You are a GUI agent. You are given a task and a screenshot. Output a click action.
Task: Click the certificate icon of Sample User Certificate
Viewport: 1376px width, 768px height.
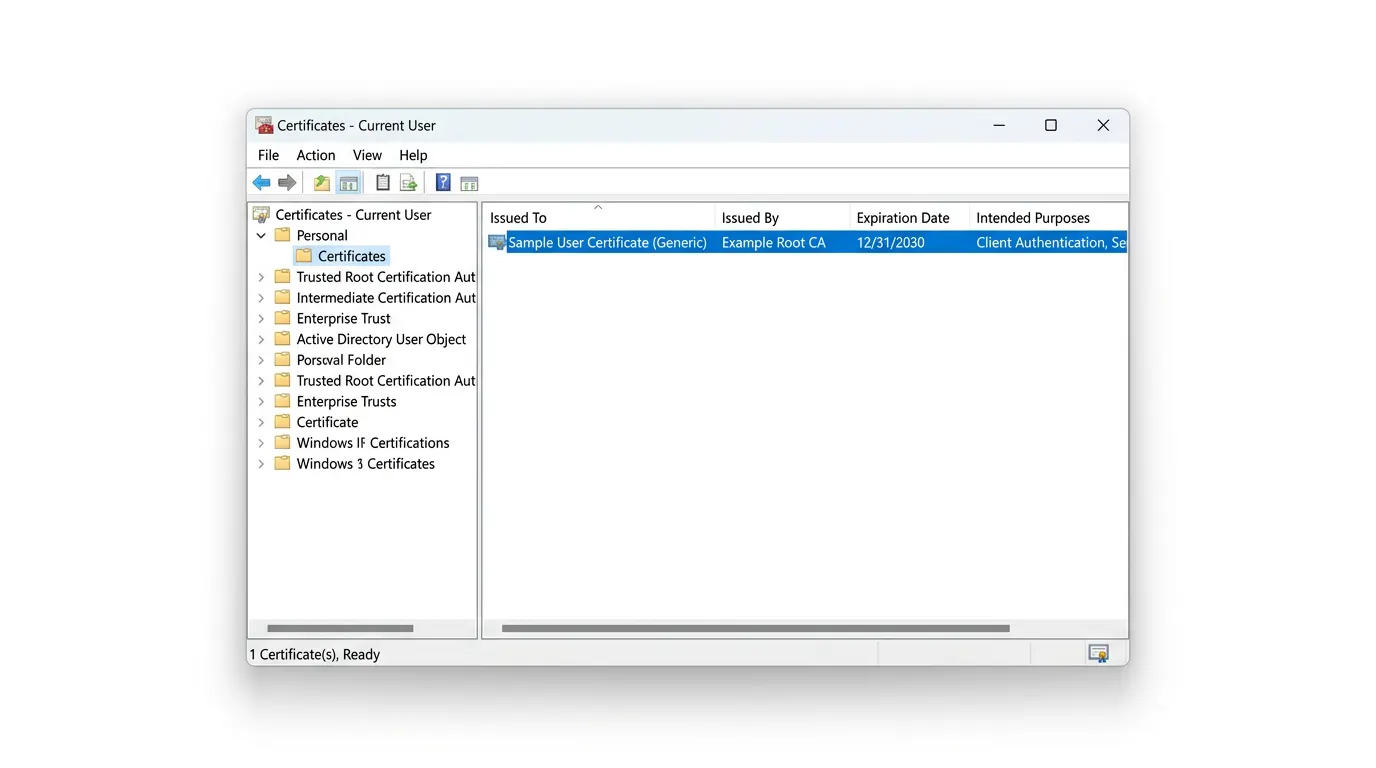[497, 242]
